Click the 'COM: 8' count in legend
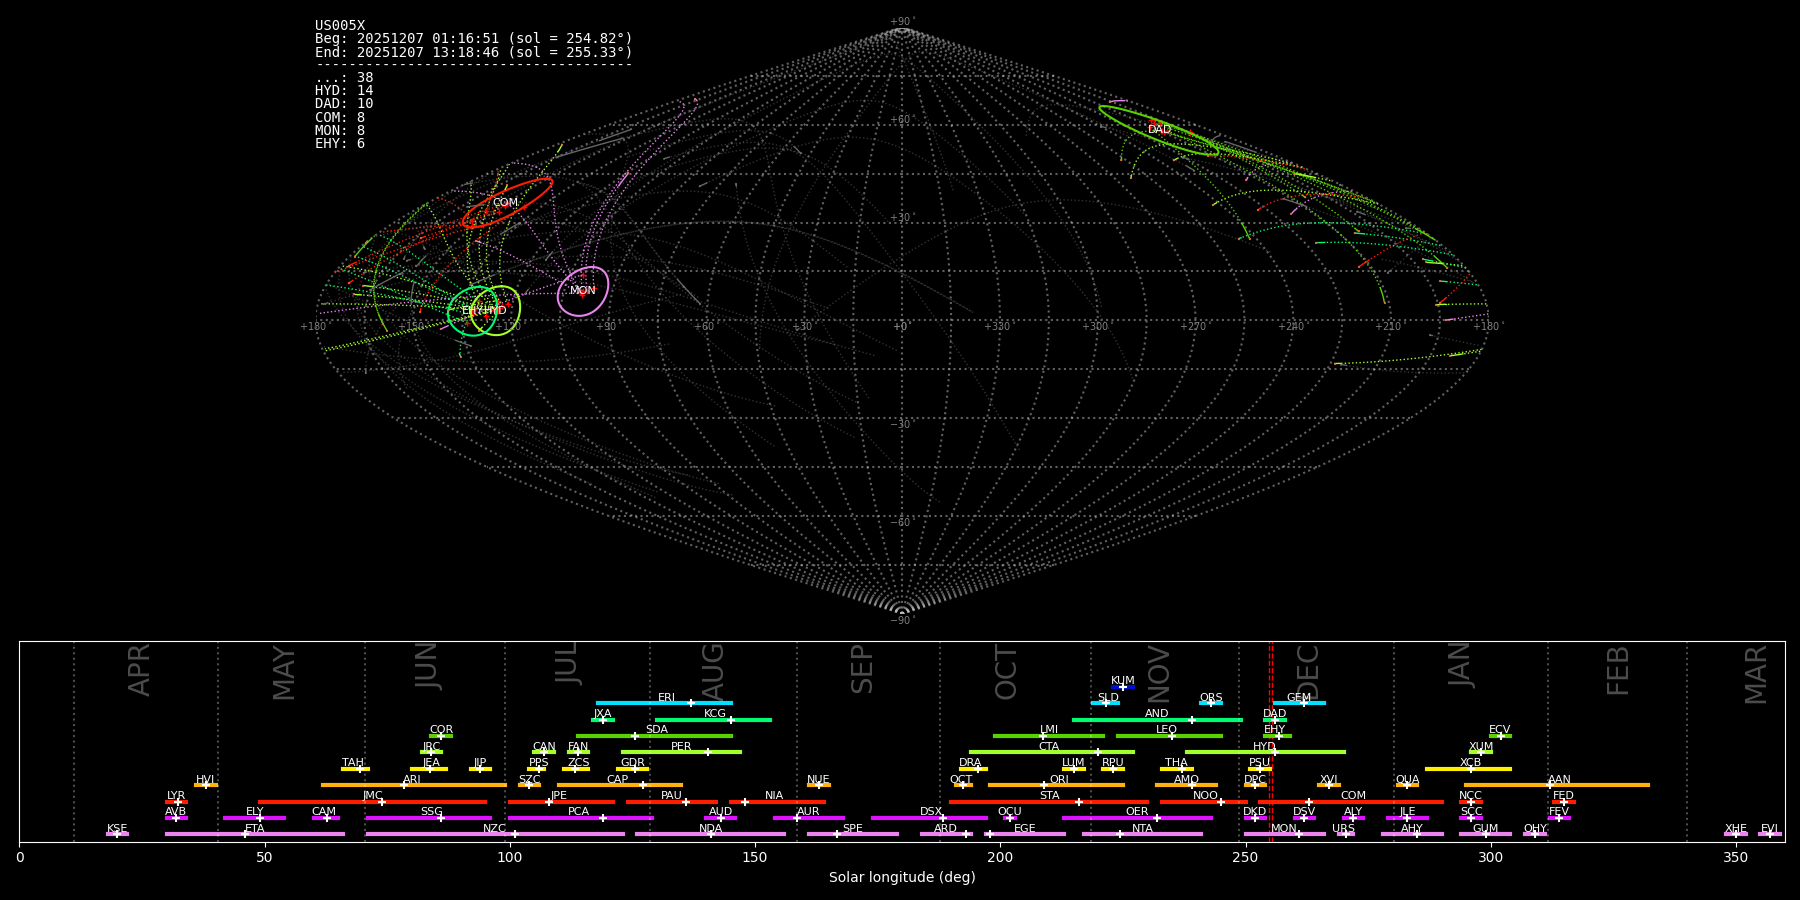 340,118
